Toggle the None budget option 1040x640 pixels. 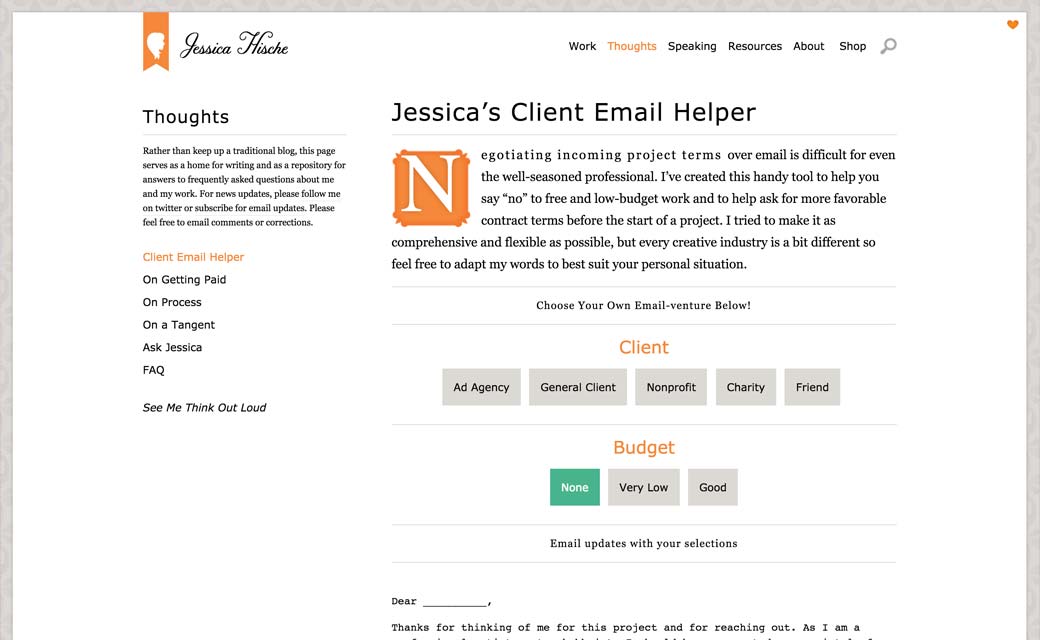[x=574, y=487]
